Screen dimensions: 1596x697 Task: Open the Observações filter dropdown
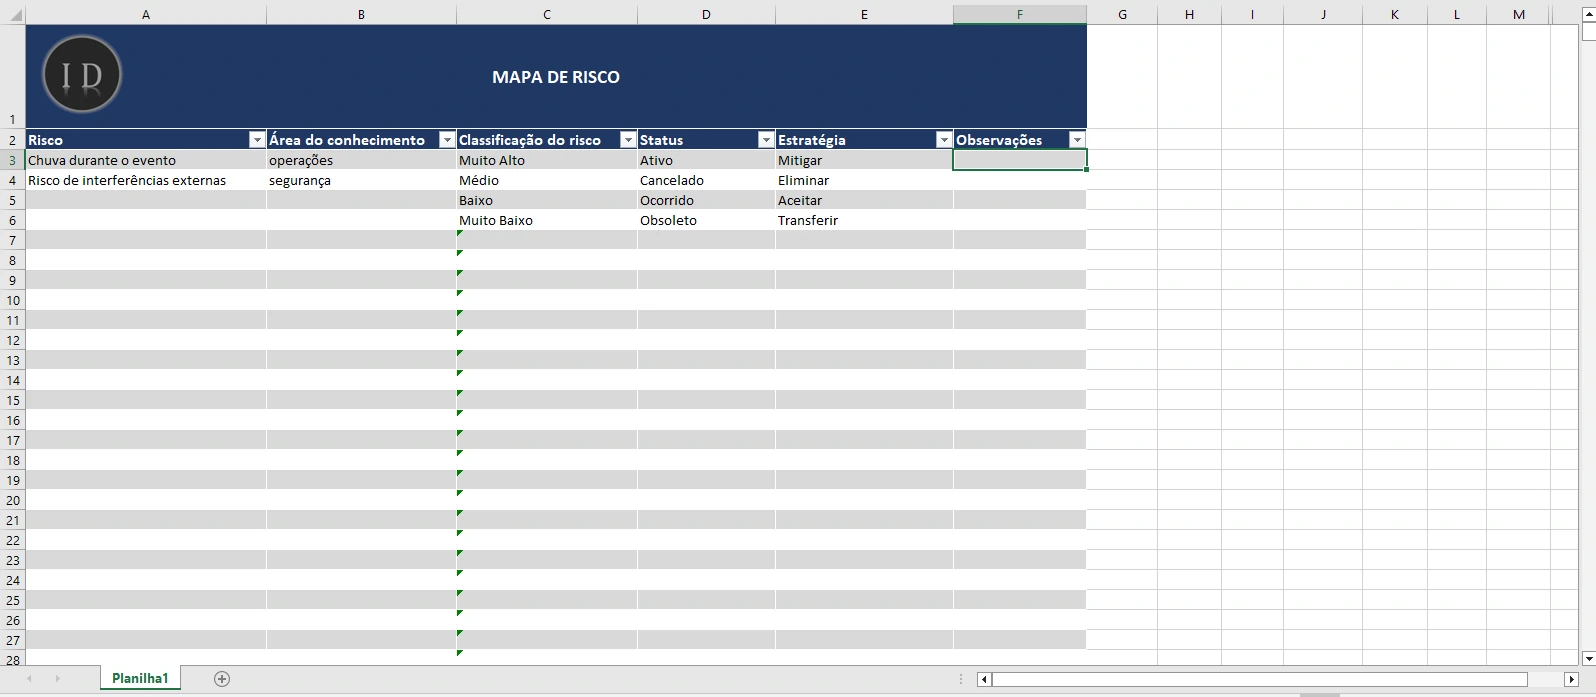pos(1077,140)
